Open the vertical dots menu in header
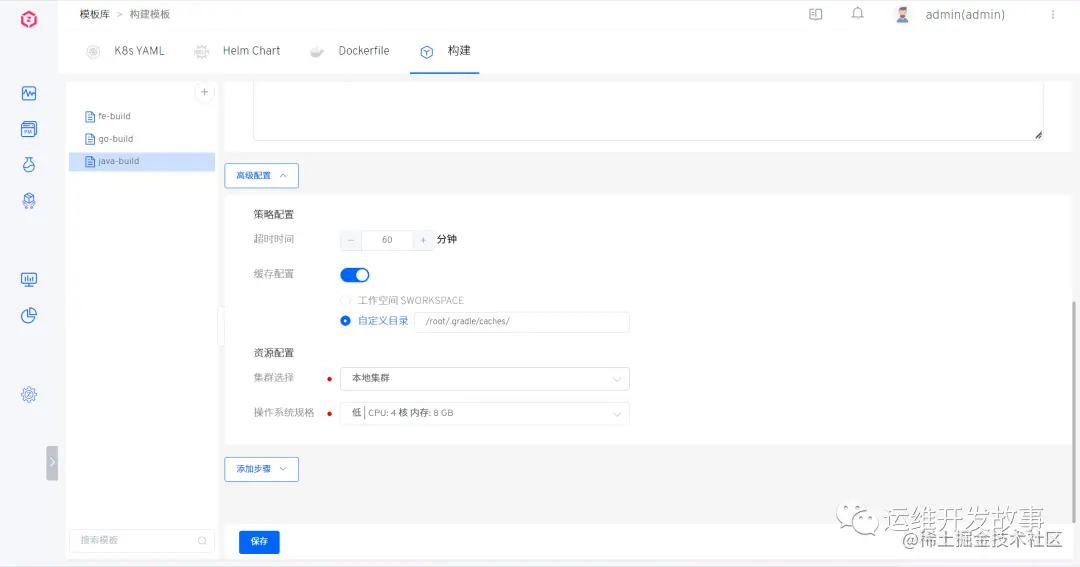The width and height of the screenshot is (1080, 567). point(1053,14)
